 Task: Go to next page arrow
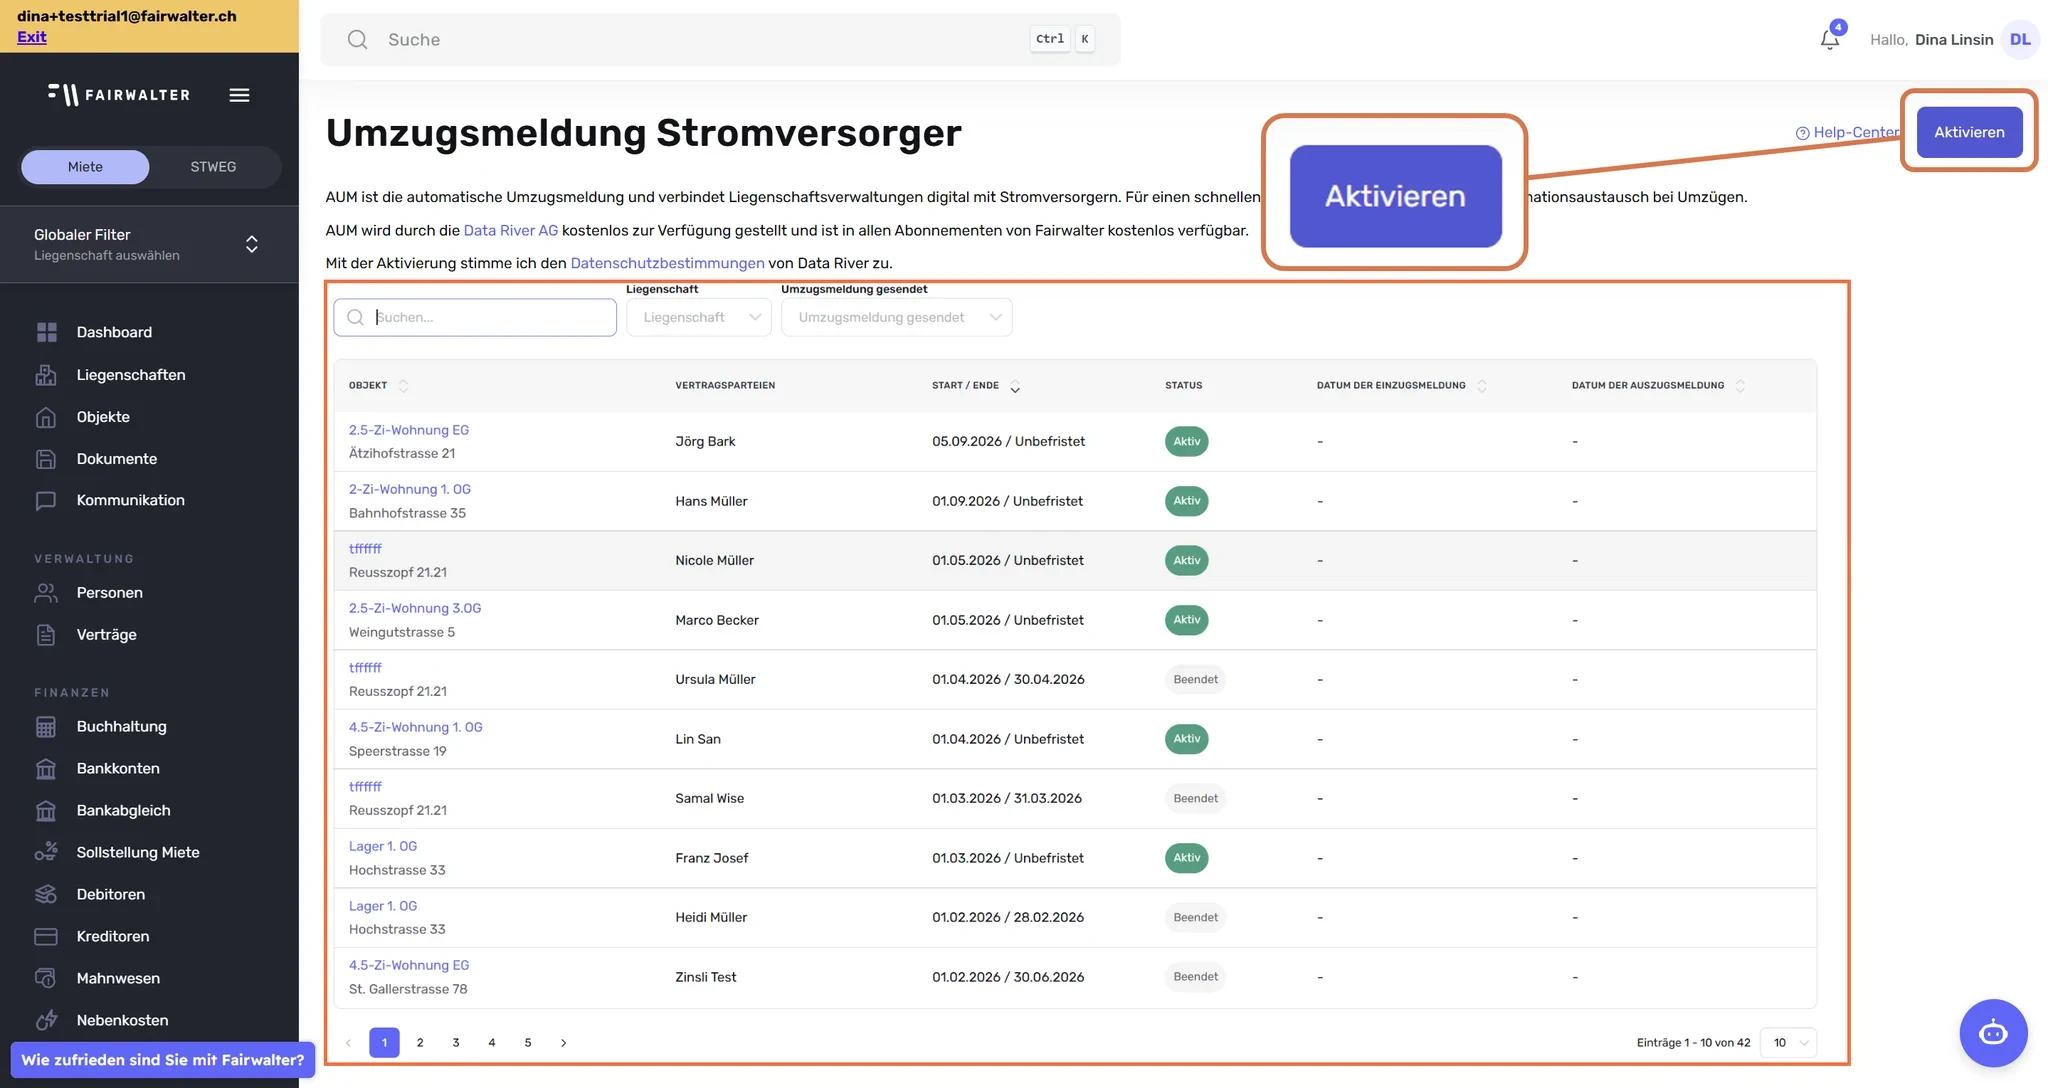(x=564, y=1043)
